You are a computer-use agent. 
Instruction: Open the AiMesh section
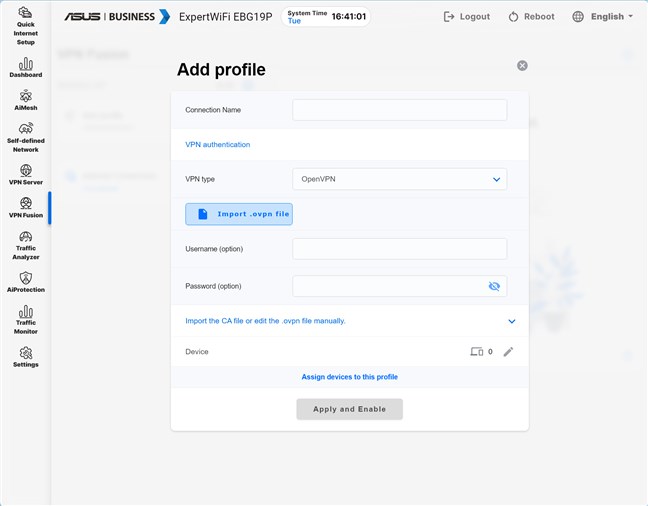click(26, 100)
